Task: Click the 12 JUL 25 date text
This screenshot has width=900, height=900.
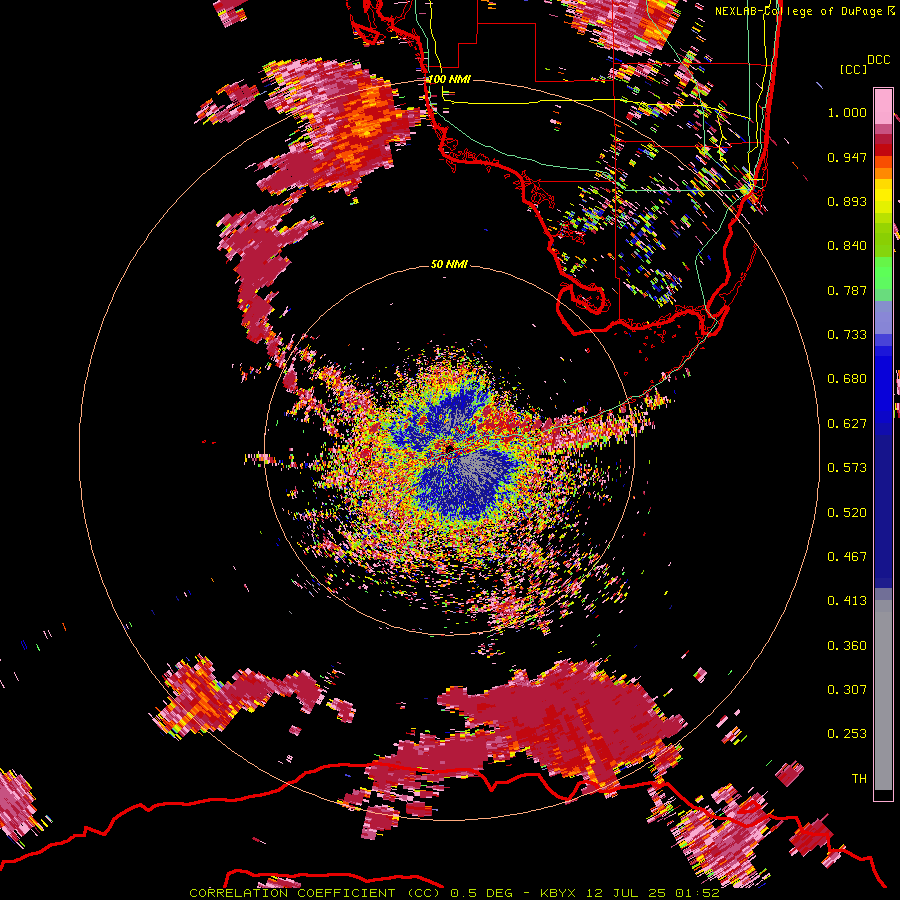Action: coord(626,893)
